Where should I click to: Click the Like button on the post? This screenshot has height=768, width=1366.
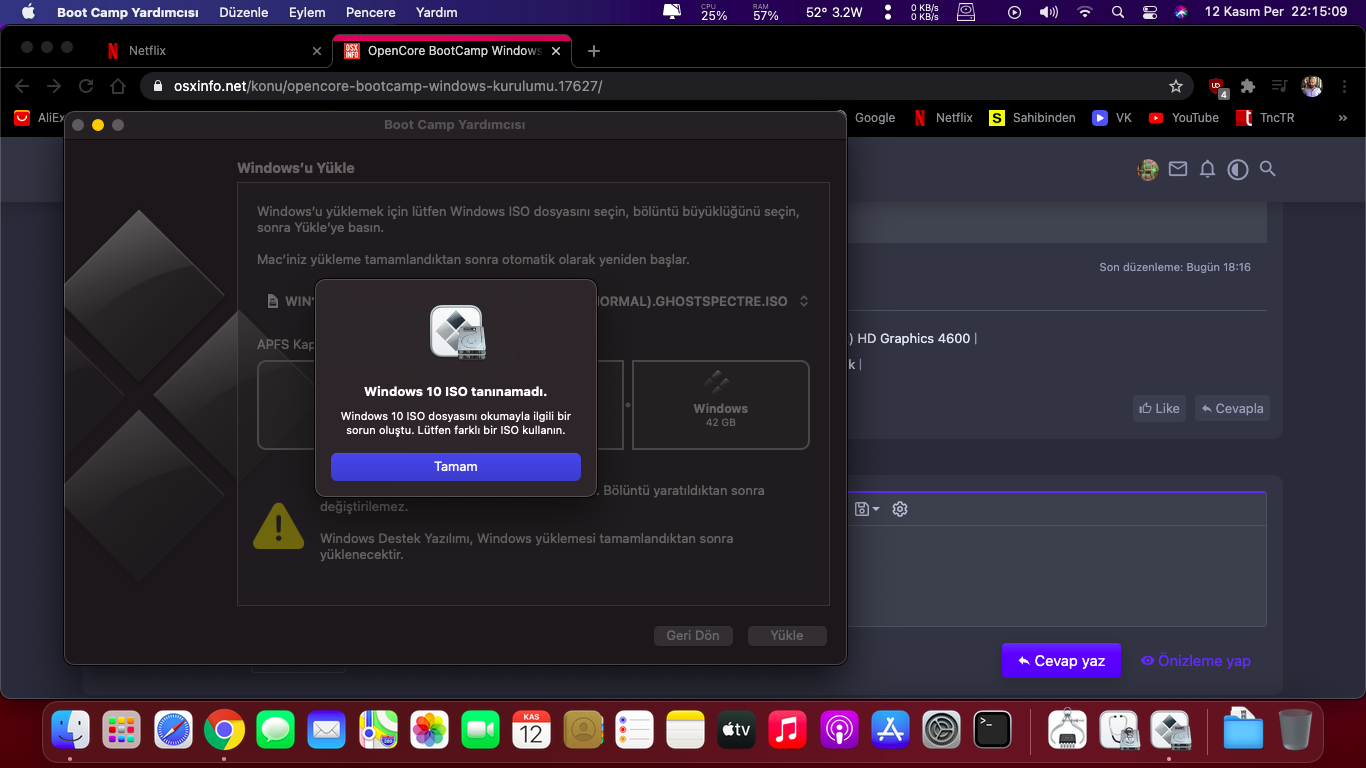tap(1158, 408)
